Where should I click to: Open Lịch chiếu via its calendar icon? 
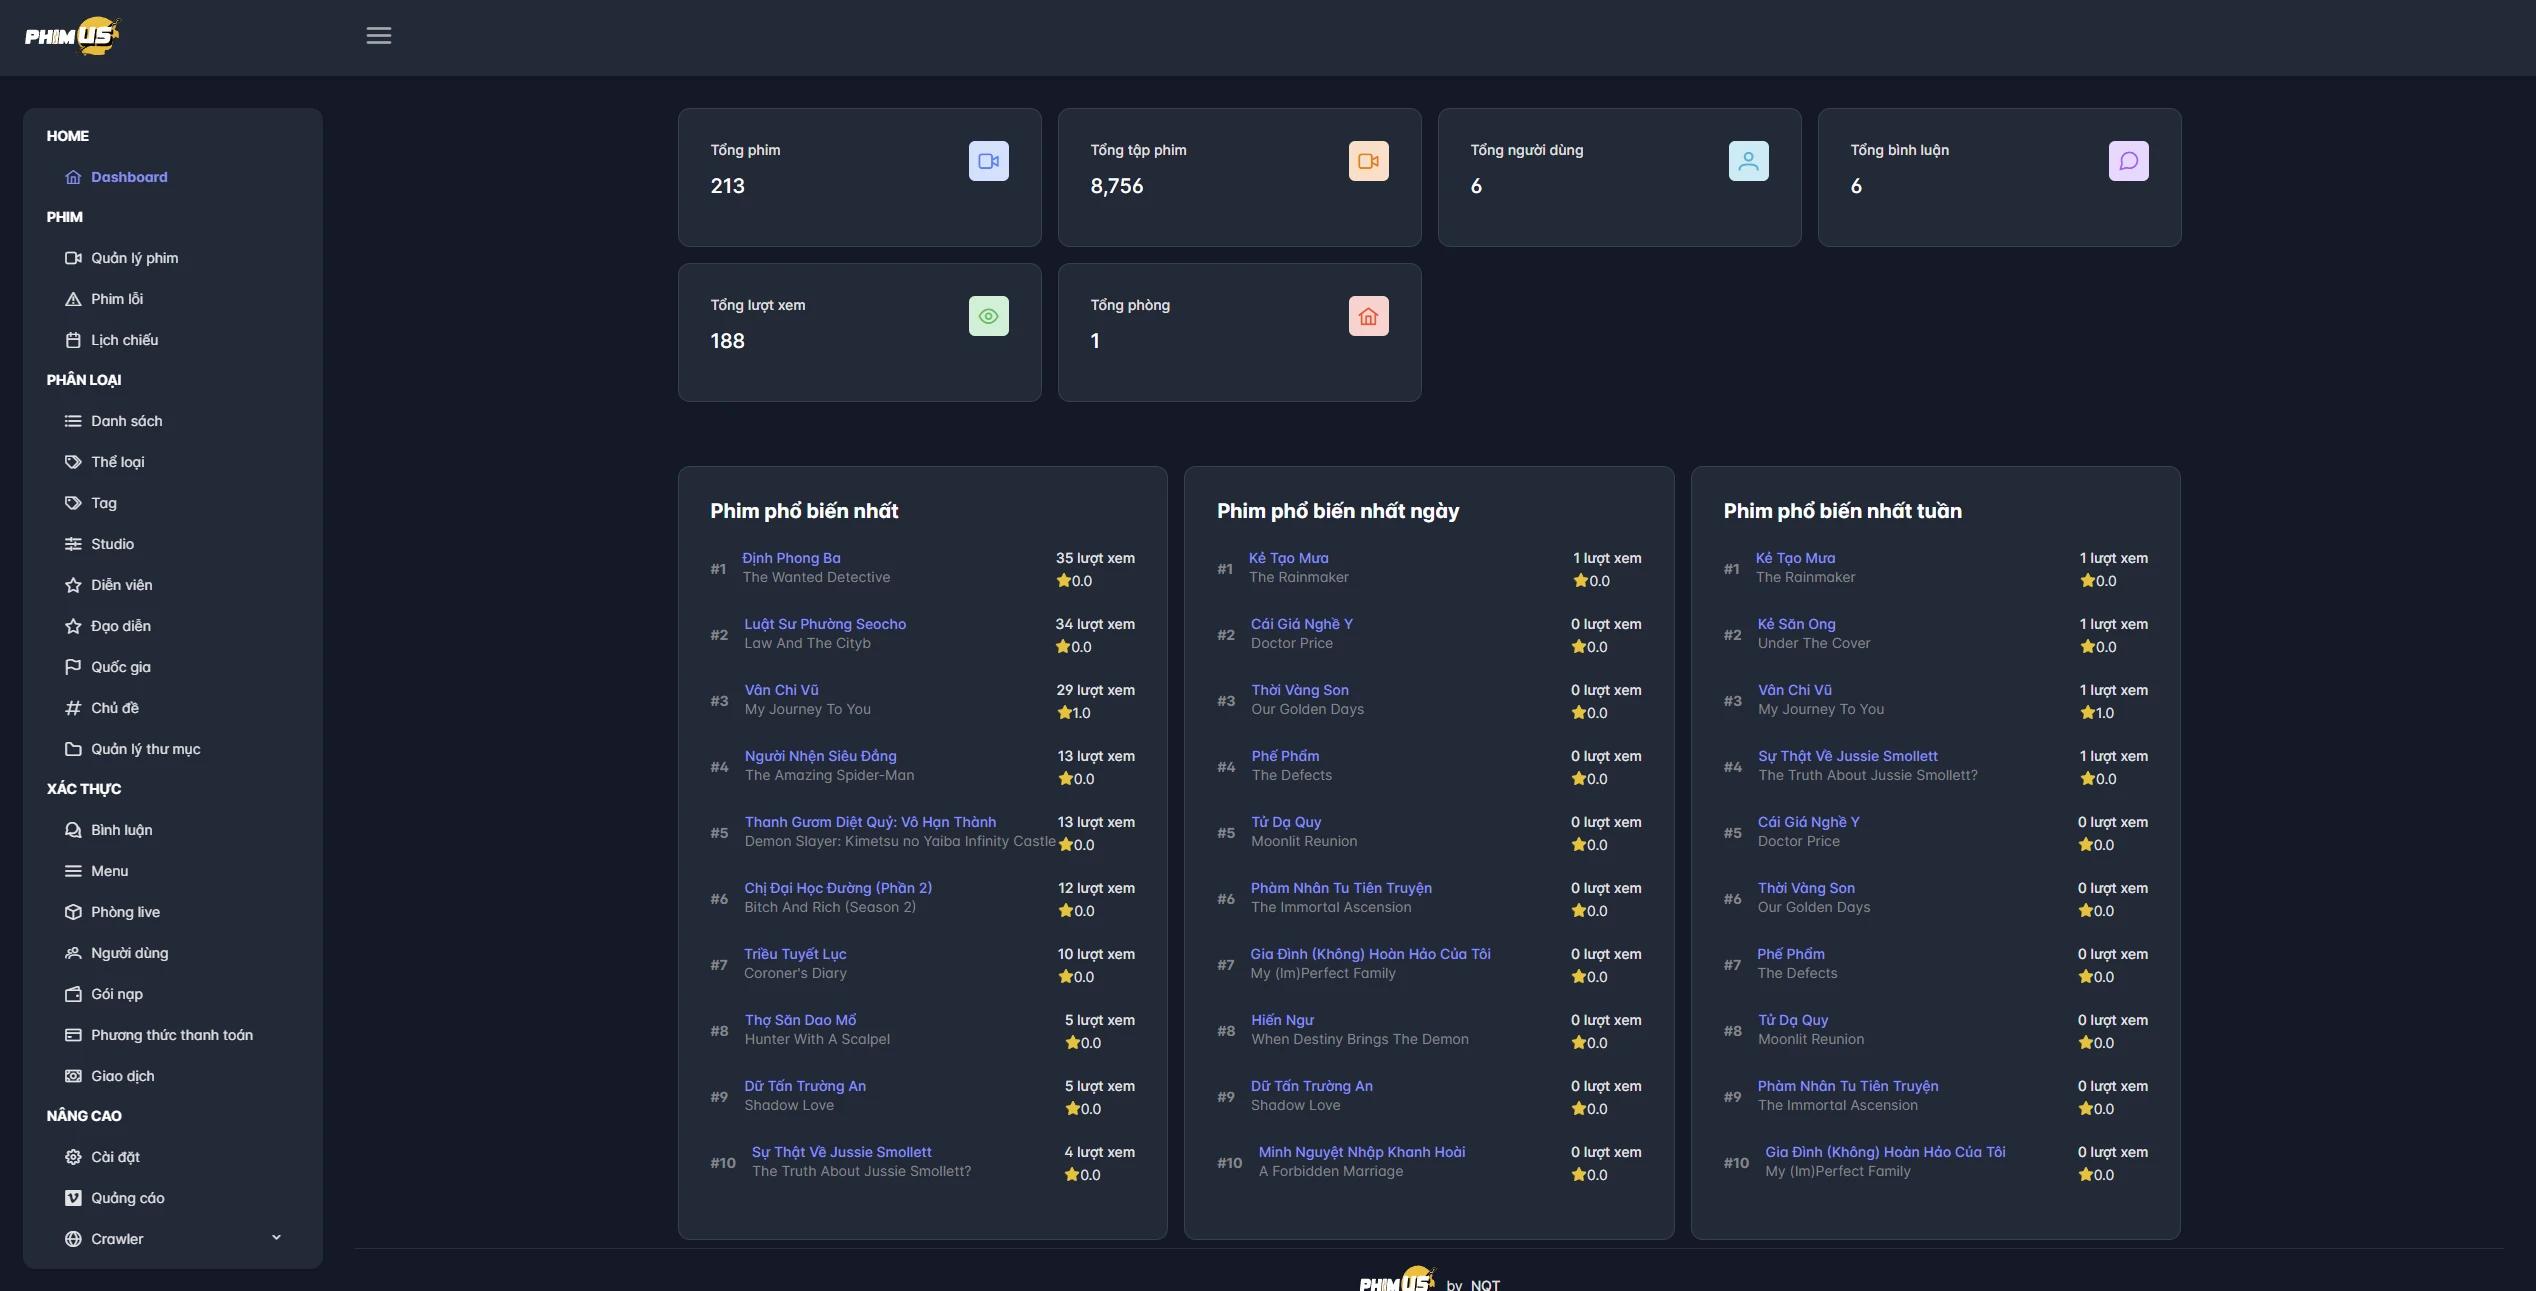click(x=74, y=340)
